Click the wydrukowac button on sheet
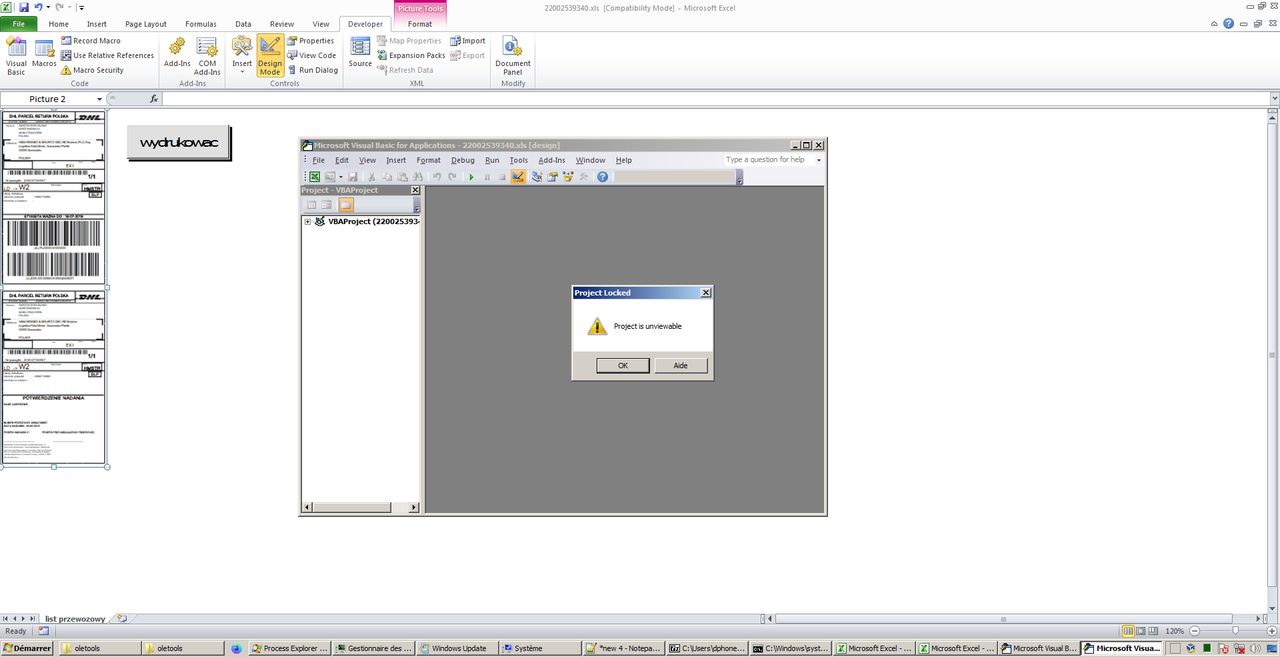This screenshot has height=657, width=1280. coord(179,143)
